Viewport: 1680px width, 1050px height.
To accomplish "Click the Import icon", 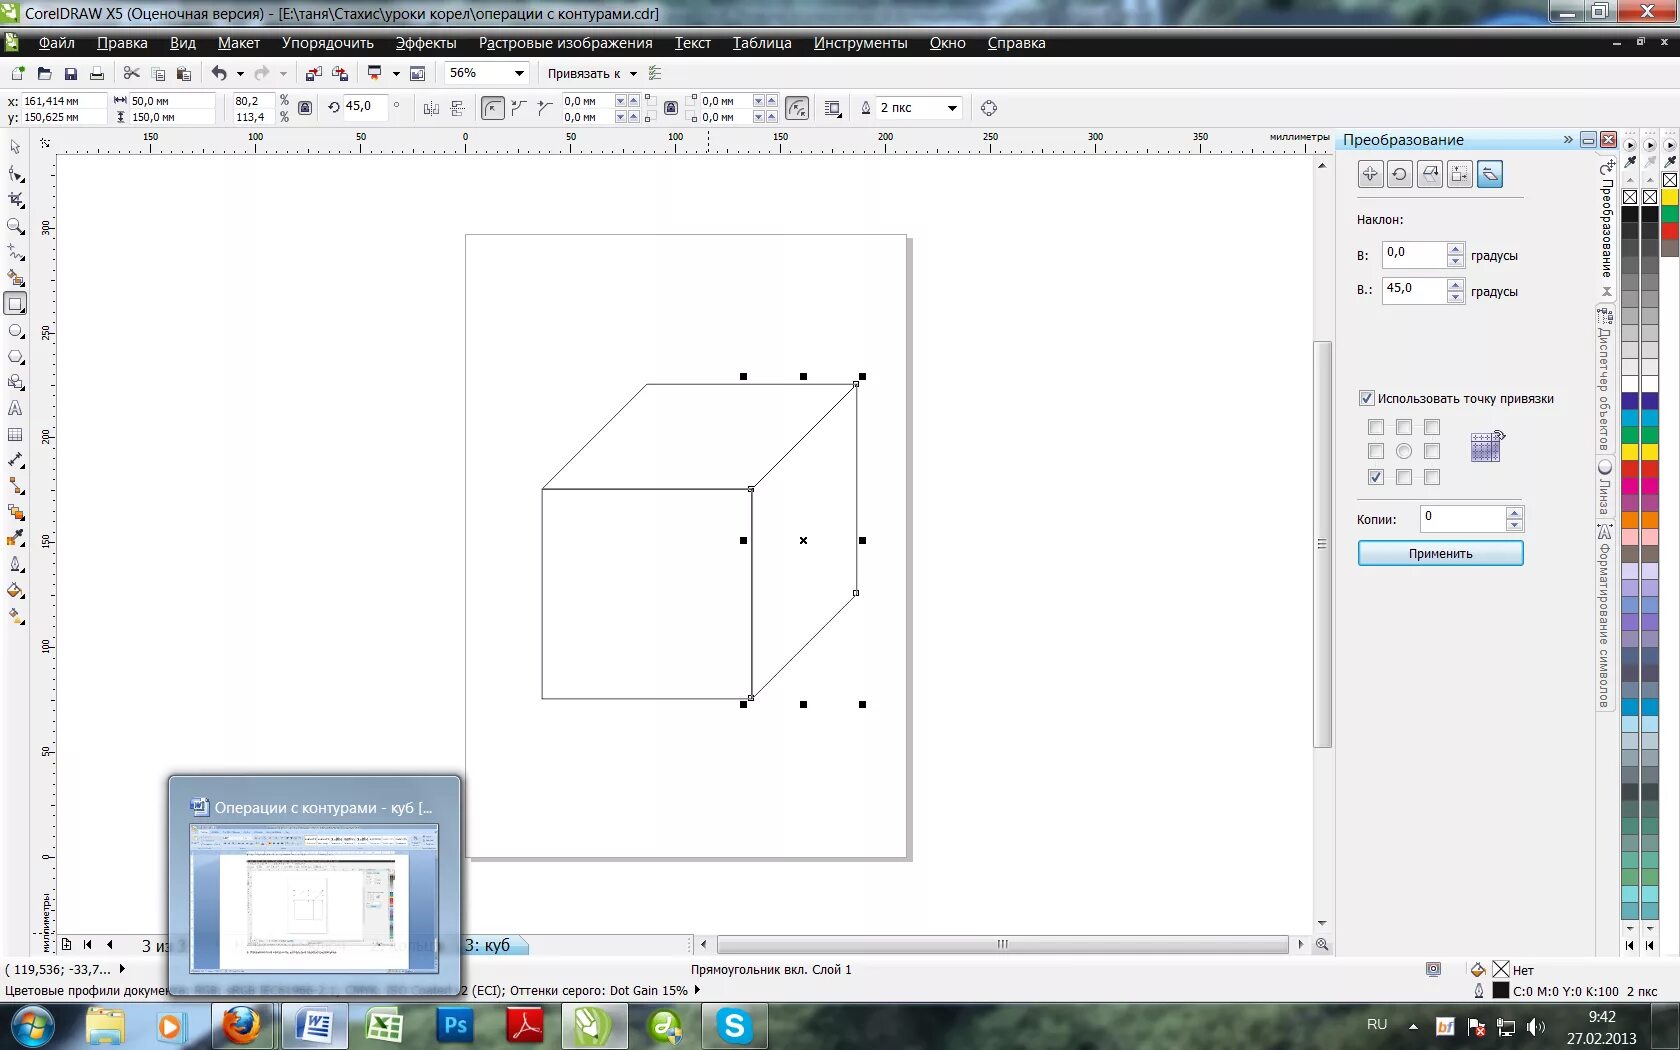I will (x=314, y=73).
